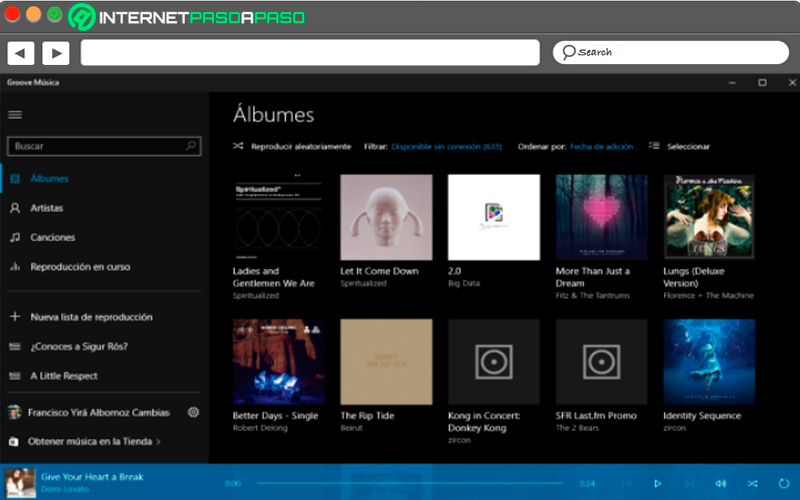Image resolution: width=800 pixels, height=500 pixels.
Task: Go to the previous track
Action: [627, 483]
